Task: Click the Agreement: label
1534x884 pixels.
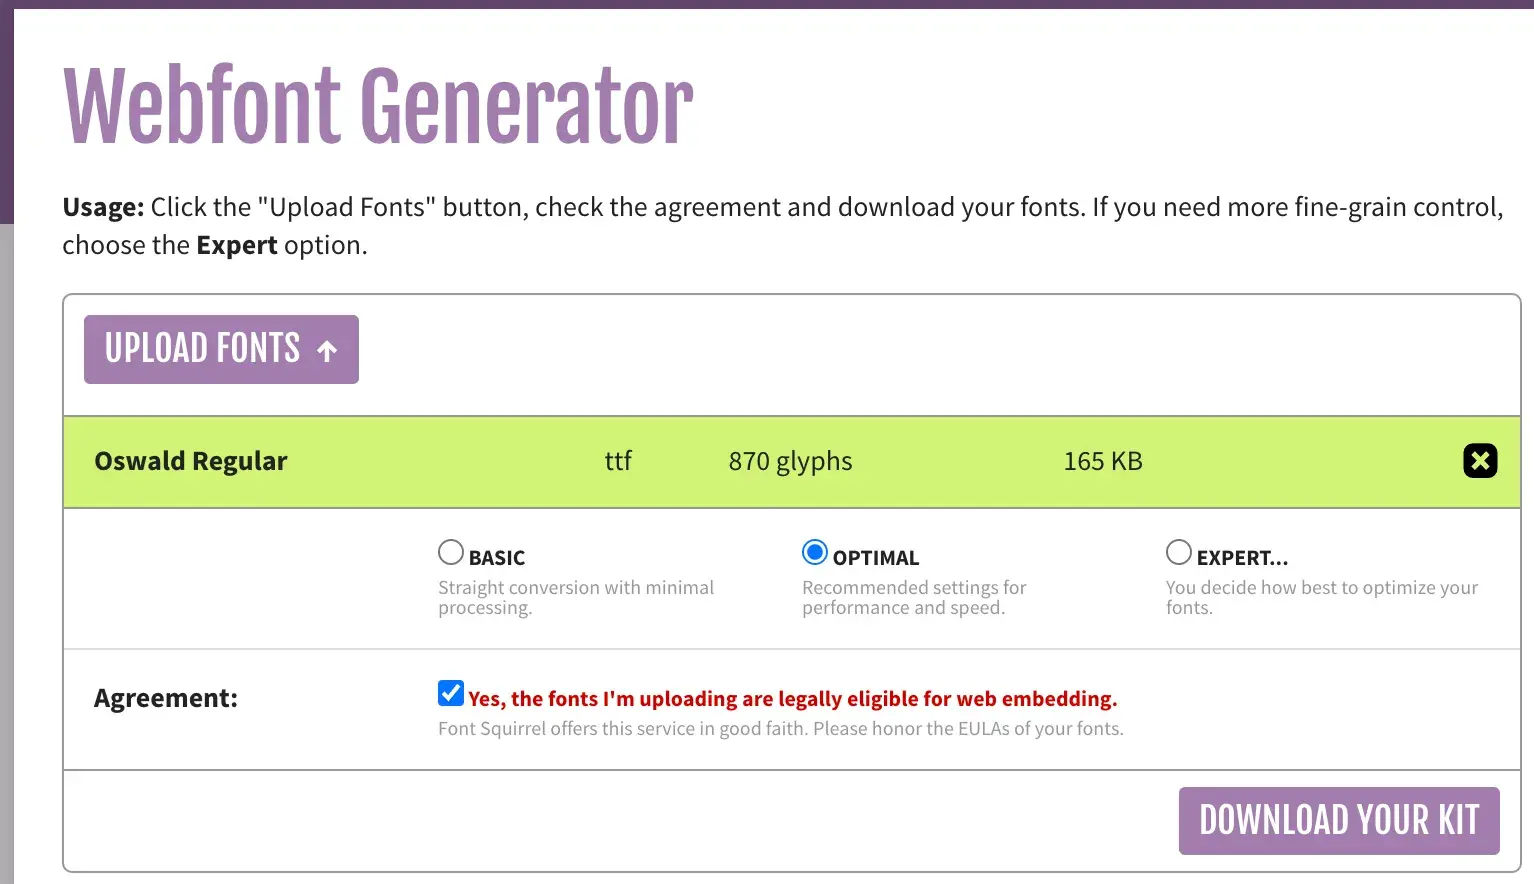Action: 166,698
